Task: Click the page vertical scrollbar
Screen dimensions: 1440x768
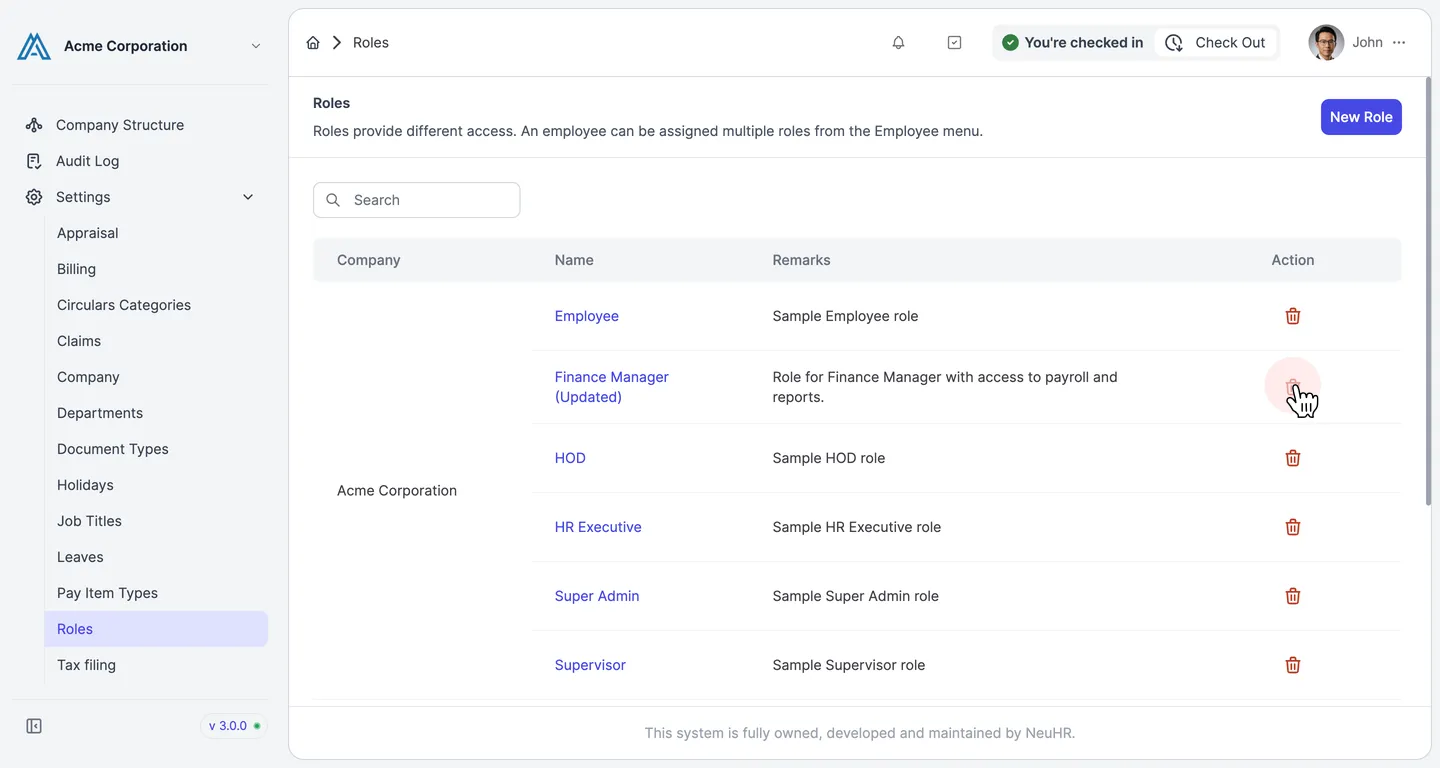Action: [1428, 290]
